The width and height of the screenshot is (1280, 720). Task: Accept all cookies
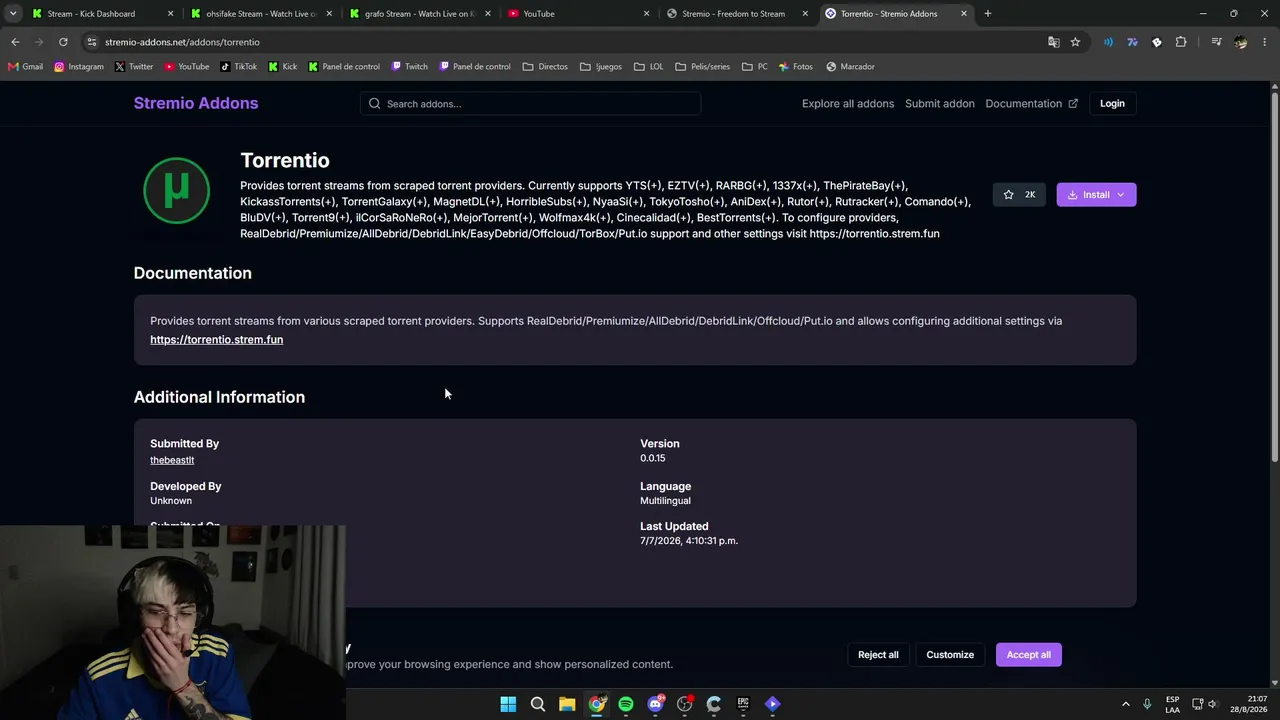(1028, 655)
